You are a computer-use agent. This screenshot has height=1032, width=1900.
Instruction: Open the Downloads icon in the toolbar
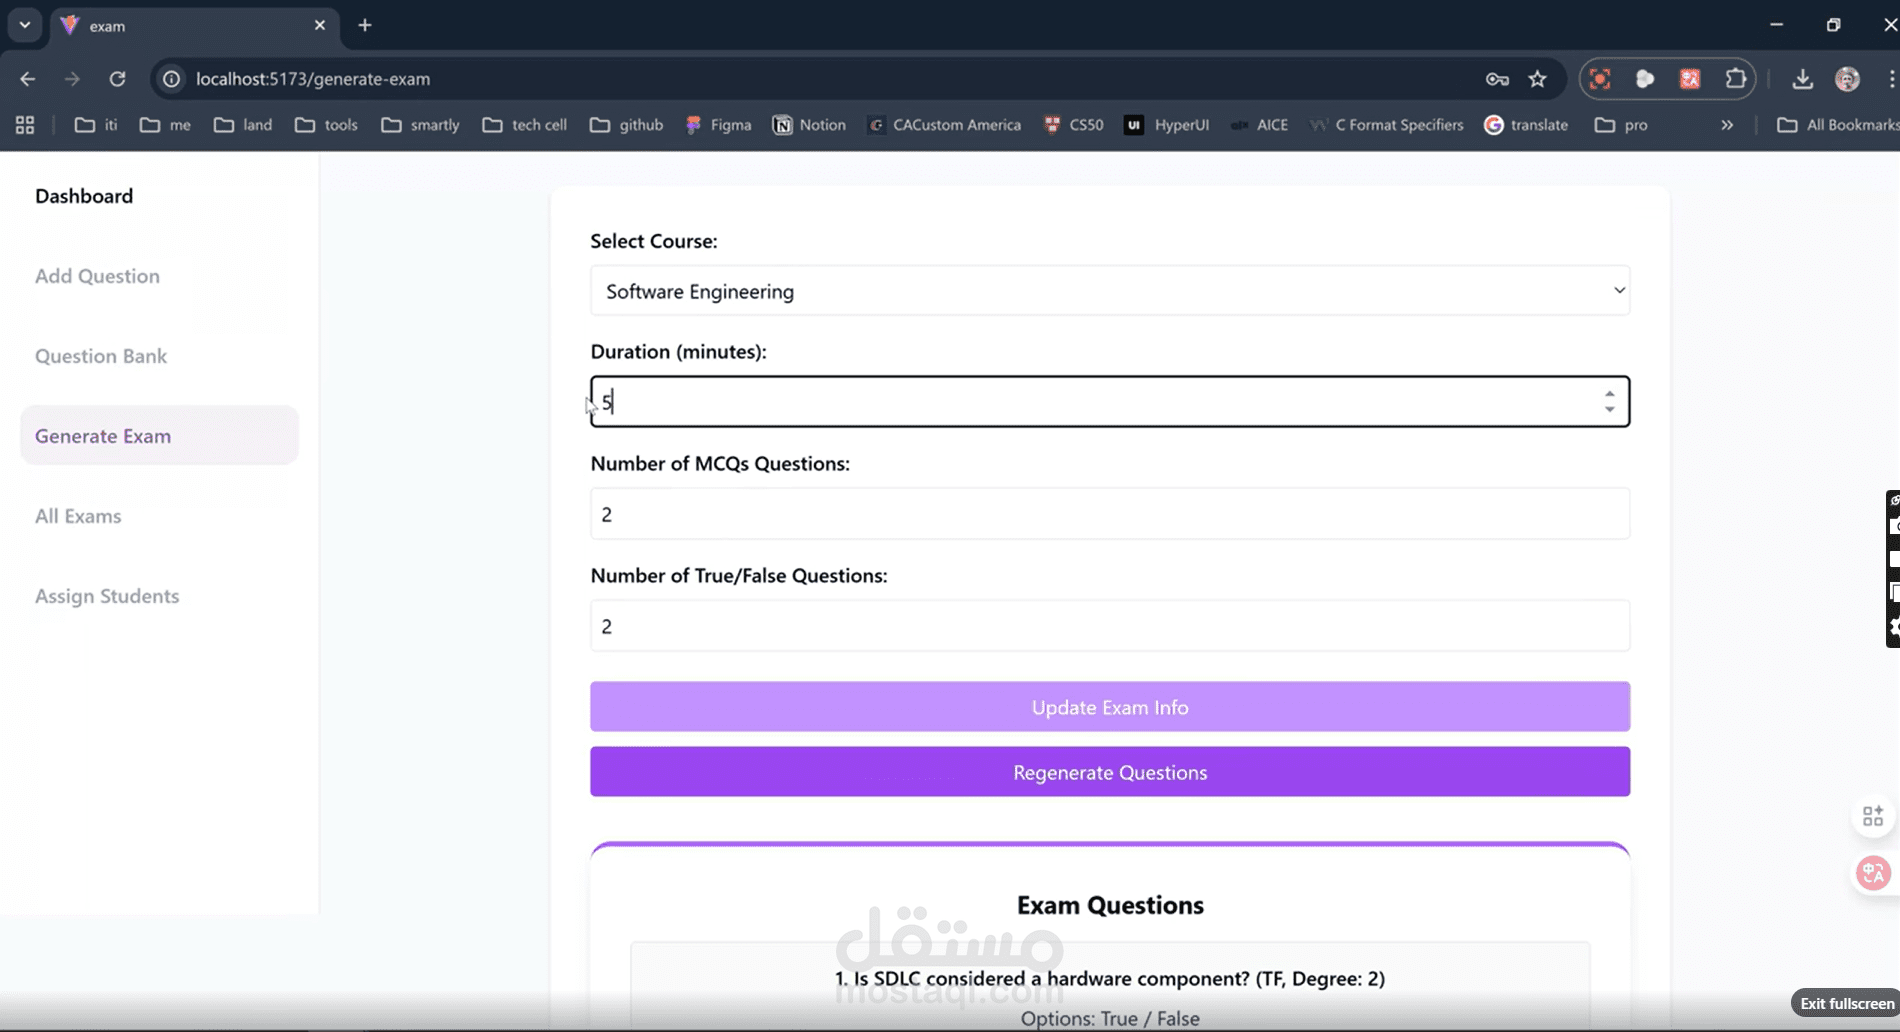point(1803,79)
